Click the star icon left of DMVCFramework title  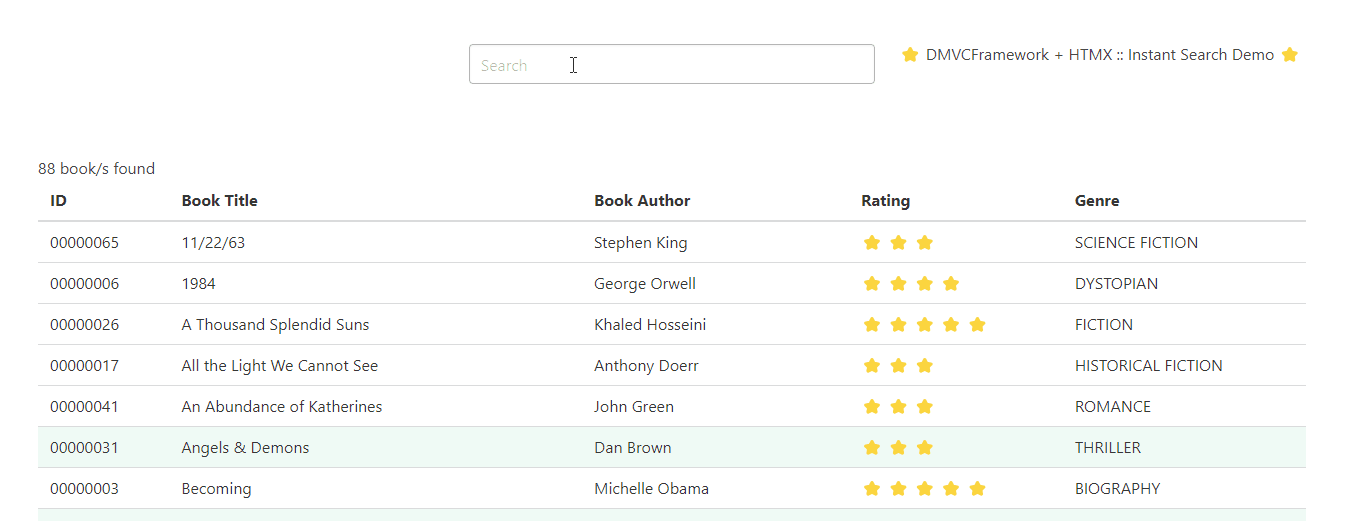(910, 55)
